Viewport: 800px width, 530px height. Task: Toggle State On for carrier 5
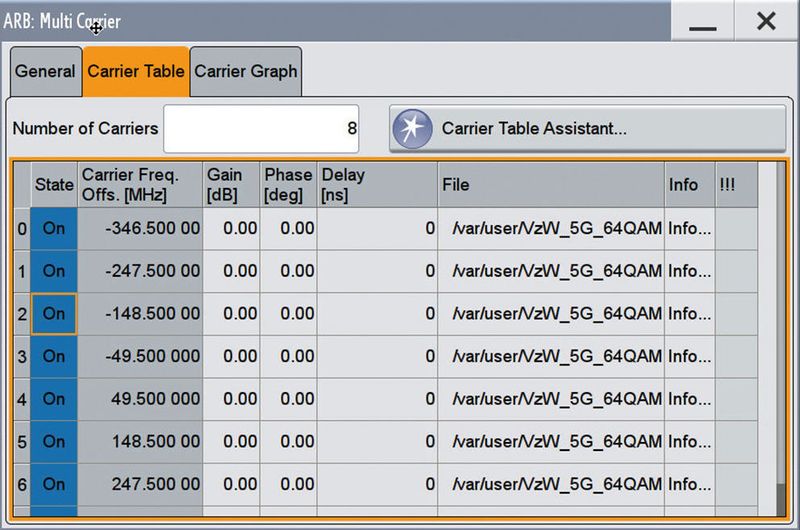pos(54,441)
